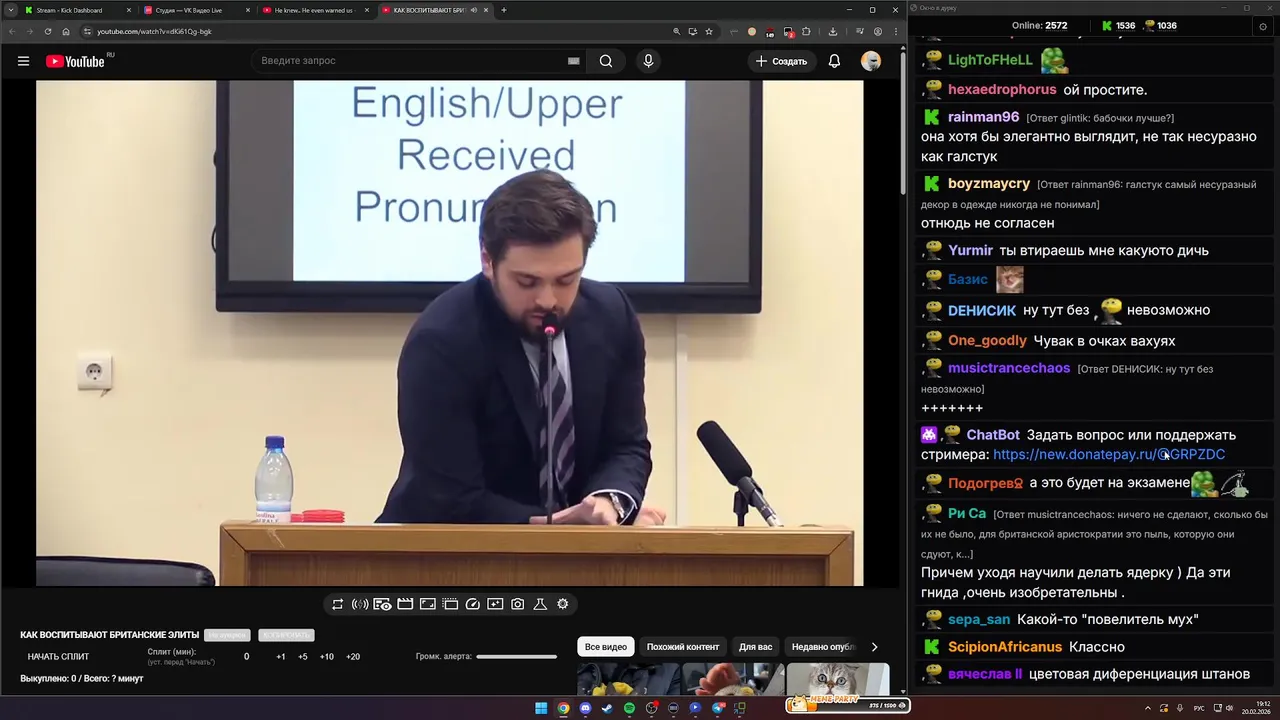The image size is (1280, 720).
Task: Add +10 minutes to split
Action: pyautogui.click(x=327, y=657)
